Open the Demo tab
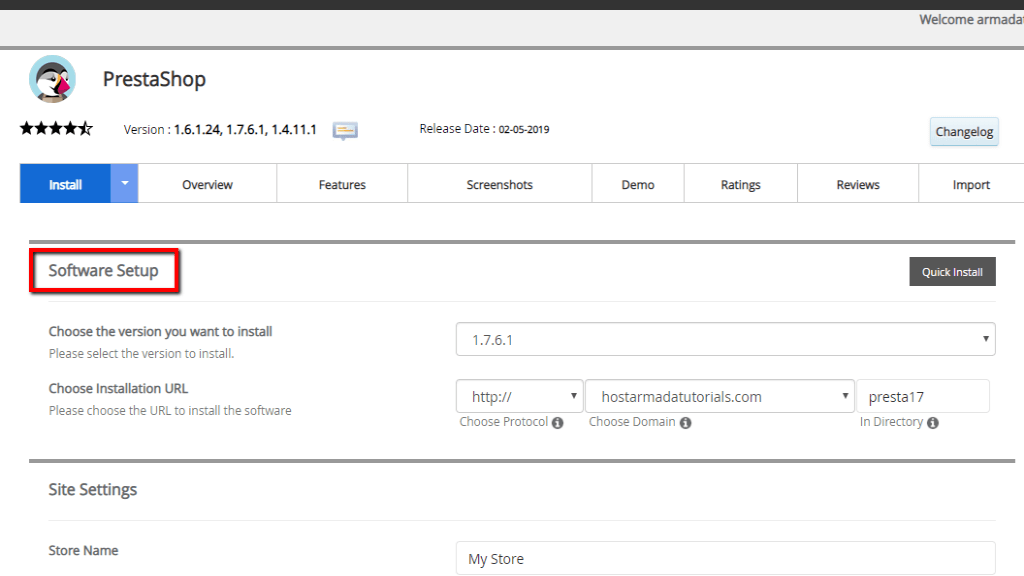The height and width of the screenshot is (576, 1024). tap(638, 184)
